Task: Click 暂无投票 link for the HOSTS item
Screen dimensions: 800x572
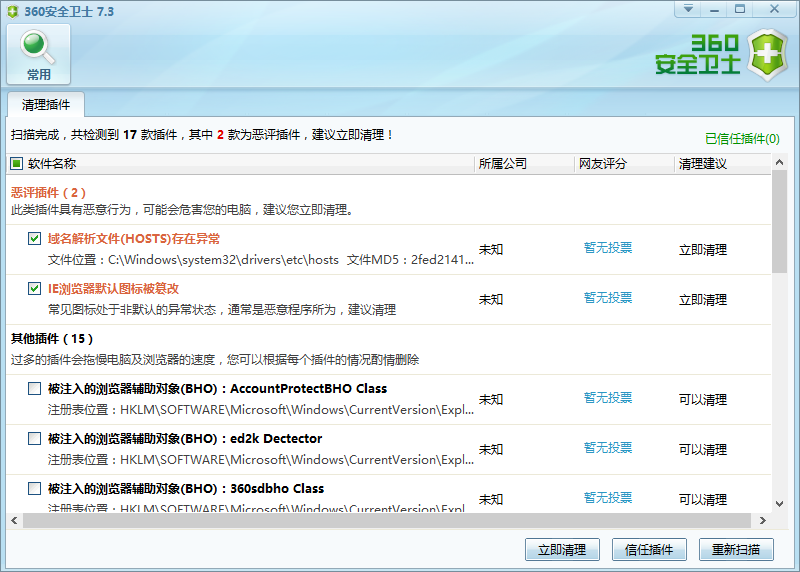Action: (608, 248)
